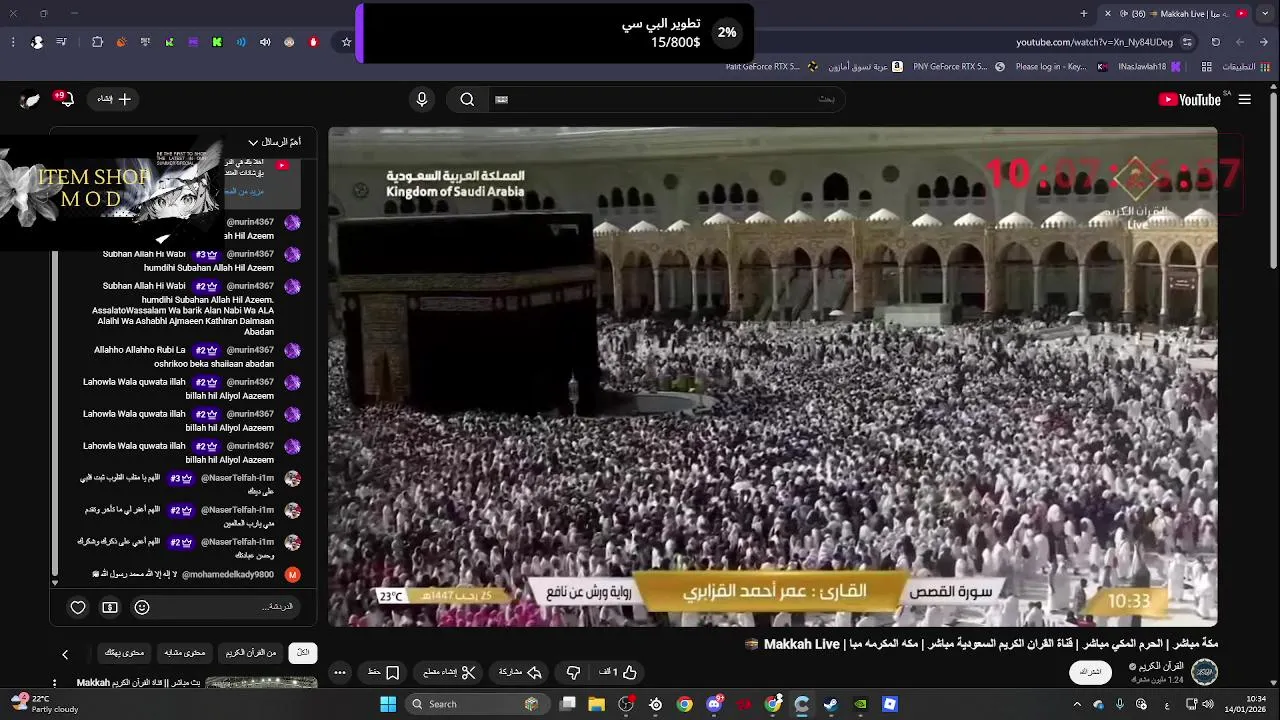Click the scissors Clip button
Image resolution: width=1280 pixels, height=720 pixels.
coord(449,672)
